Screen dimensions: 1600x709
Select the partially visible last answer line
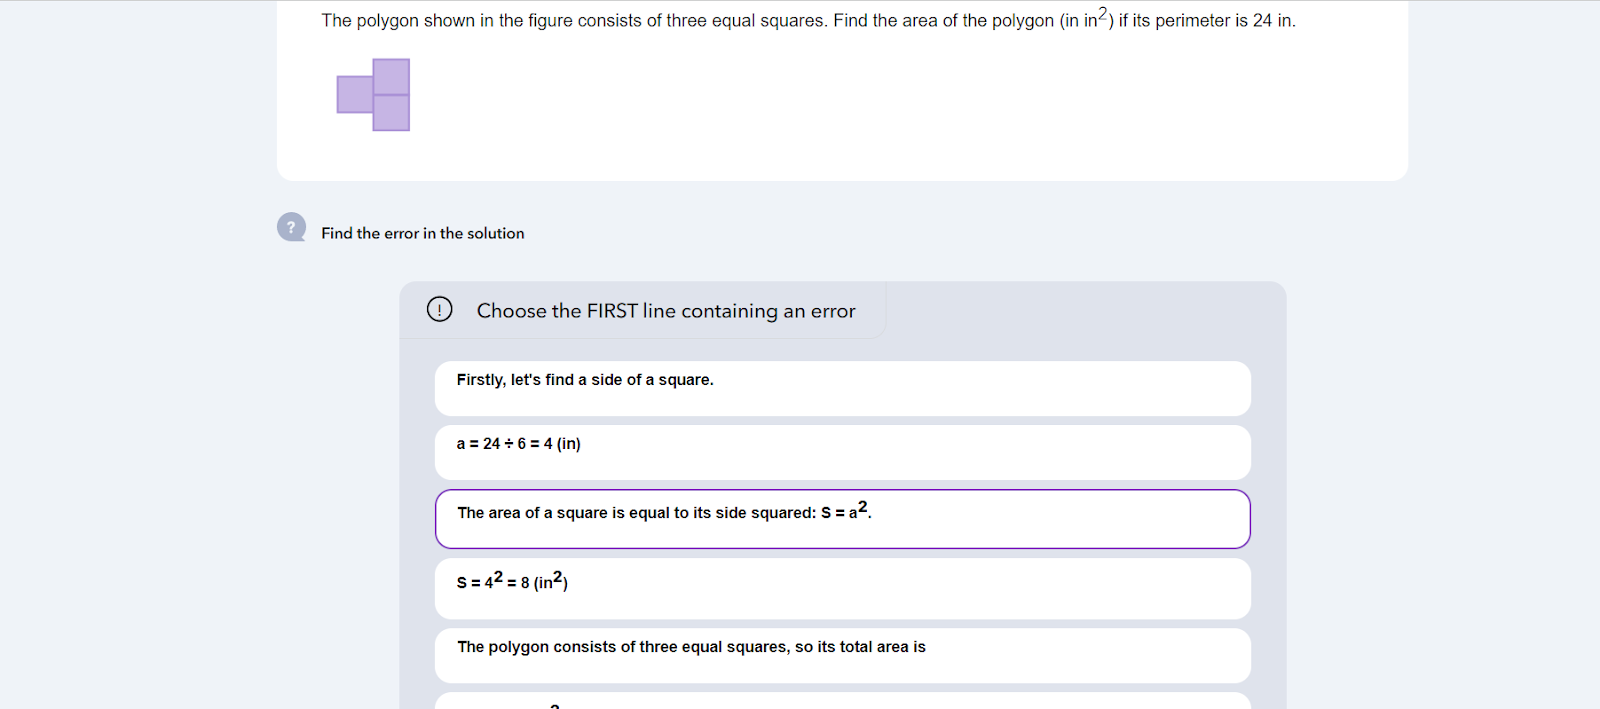(842, 701)
